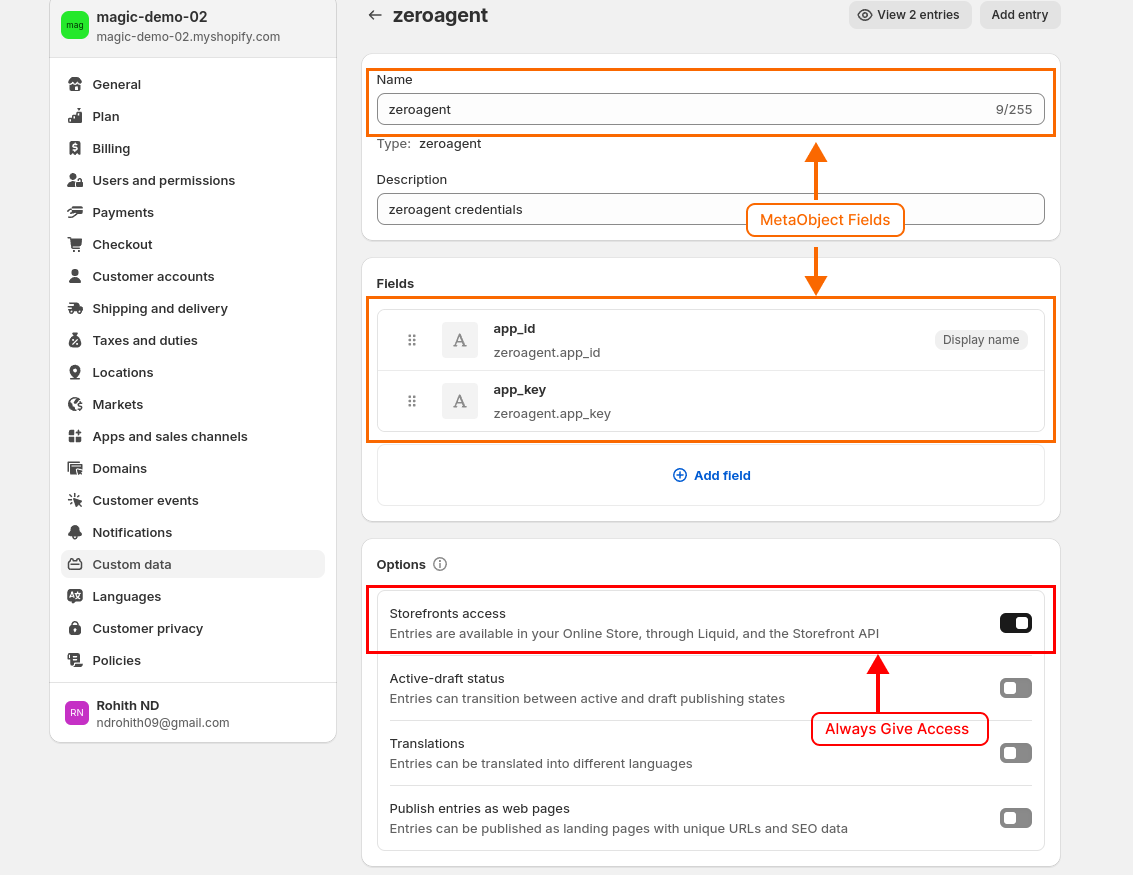The height and width of the screenshot is (875, 1133).
Task: Click the Description input field
Action: (x=711, y=210)
